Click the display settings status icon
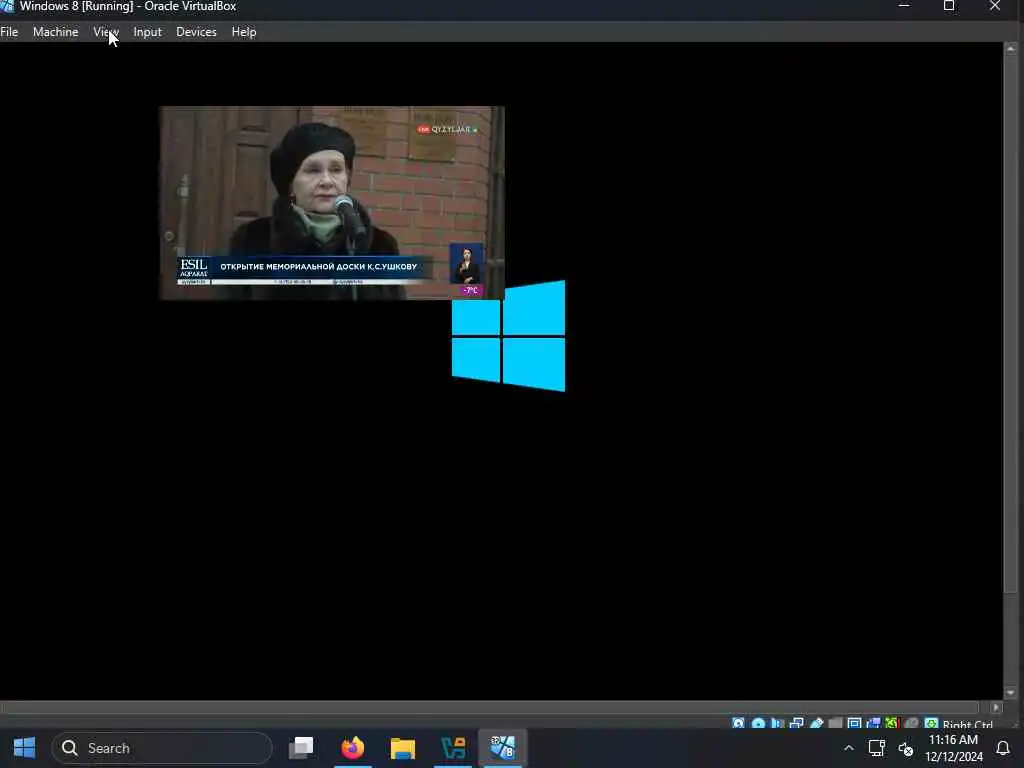Viewport: 1024px width, 768px height. pyautogui.click(x=854, y=723)
